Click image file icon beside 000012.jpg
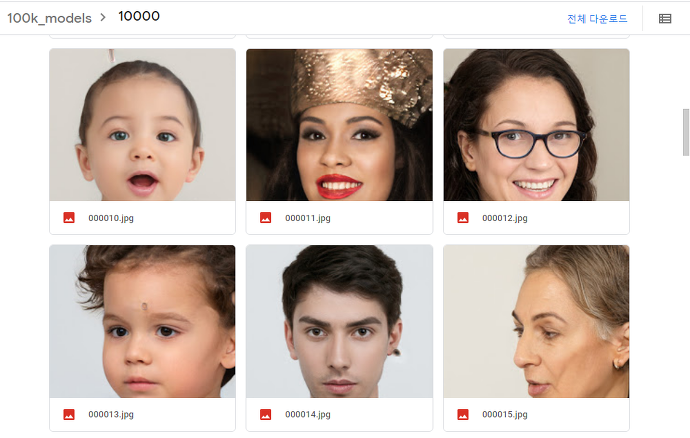690x438 pixels. pyautogui.click(x=462, y=218)
